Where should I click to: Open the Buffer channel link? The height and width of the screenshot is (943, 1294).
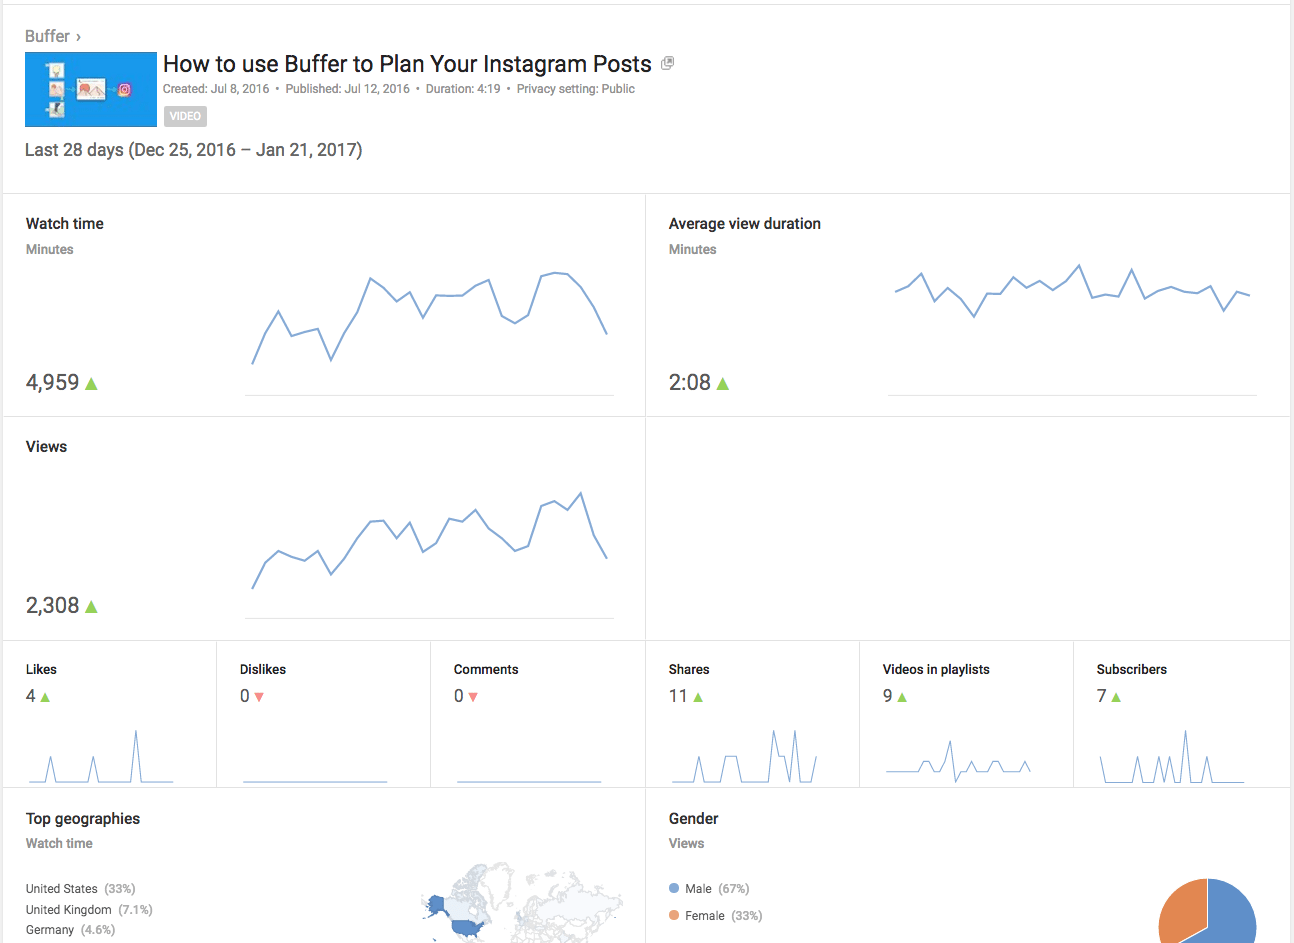(x=48, y=36)
